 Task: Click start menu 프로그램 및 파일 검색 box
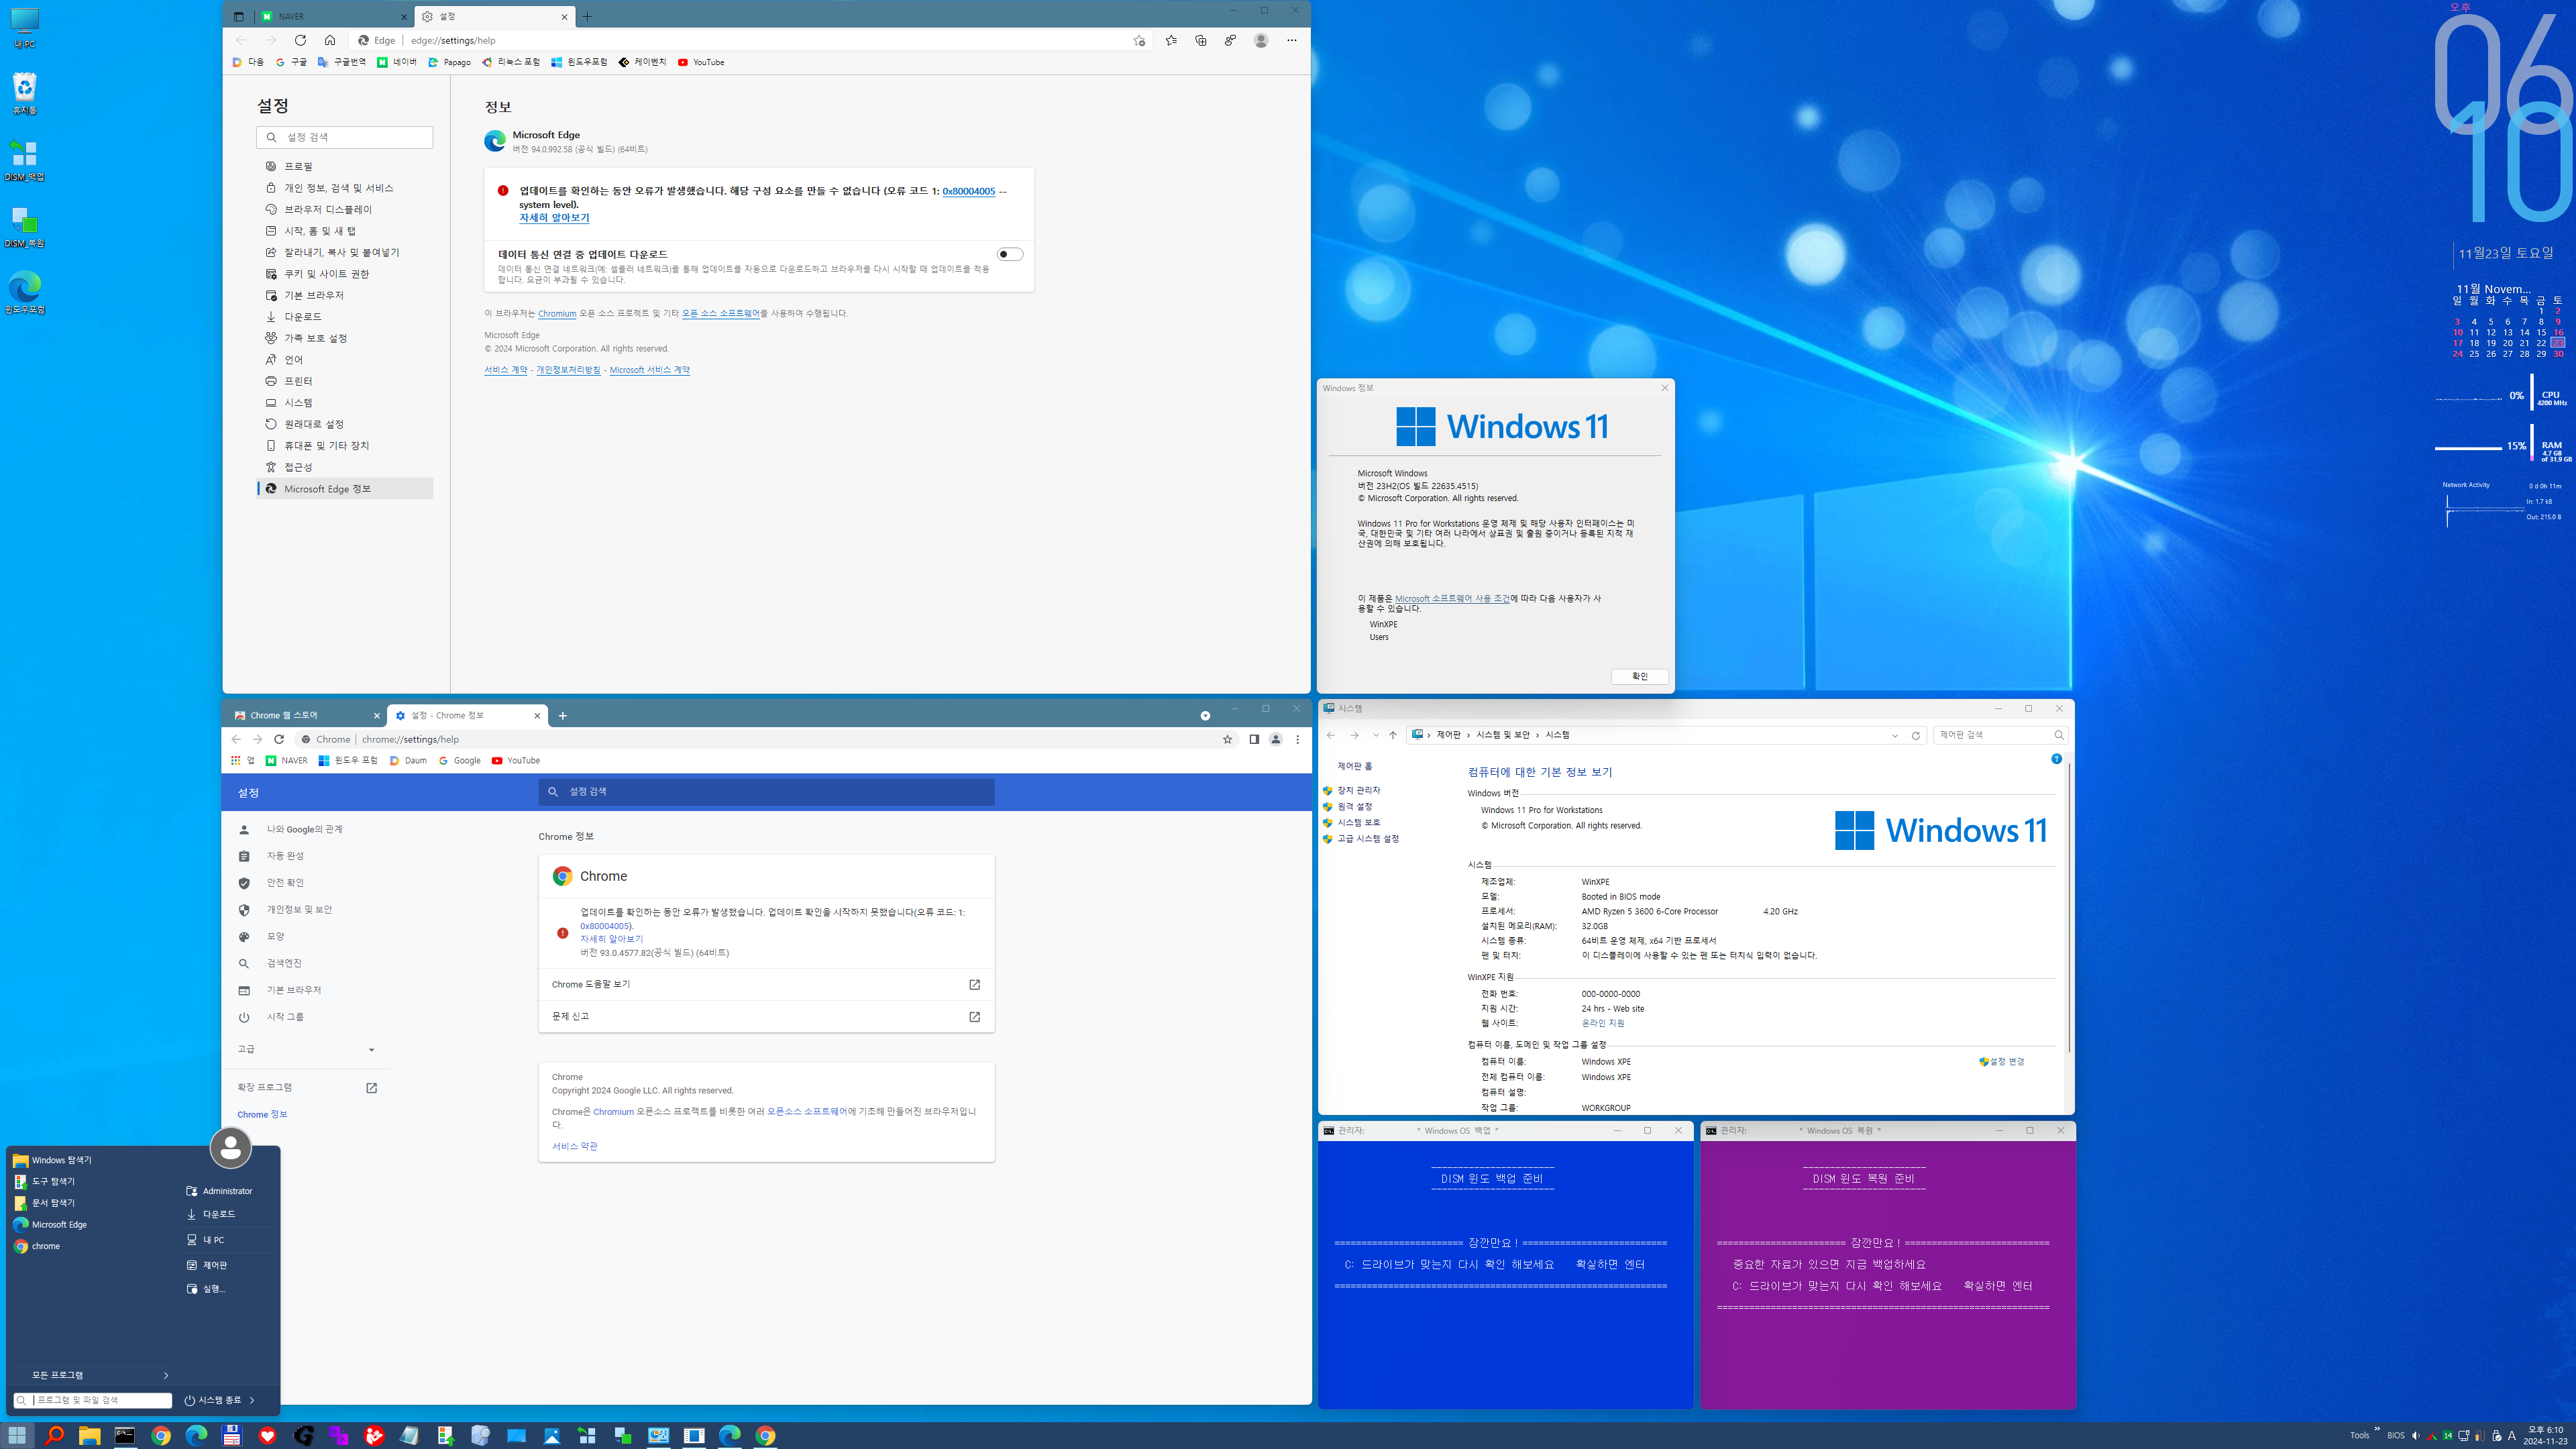pos(93,1400)
